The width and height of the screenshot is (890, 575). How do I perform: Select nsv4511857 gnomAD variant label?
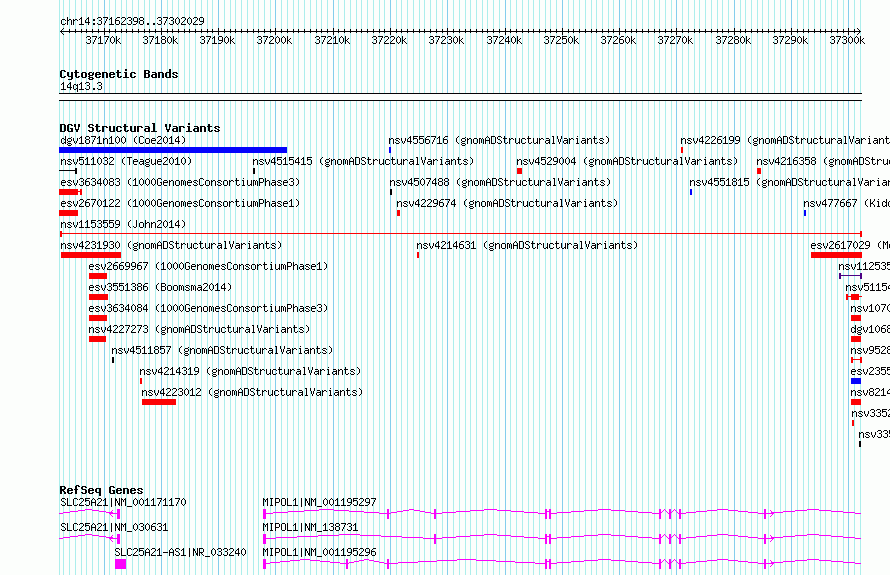[x=222, y=350]
